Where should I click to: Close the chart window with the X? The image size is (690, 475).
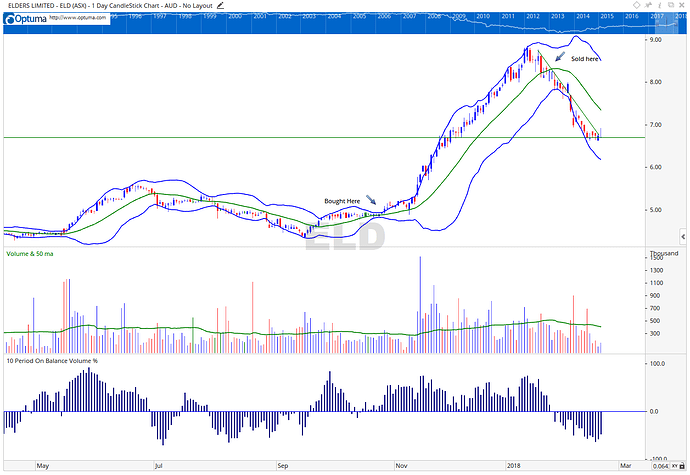683,5
